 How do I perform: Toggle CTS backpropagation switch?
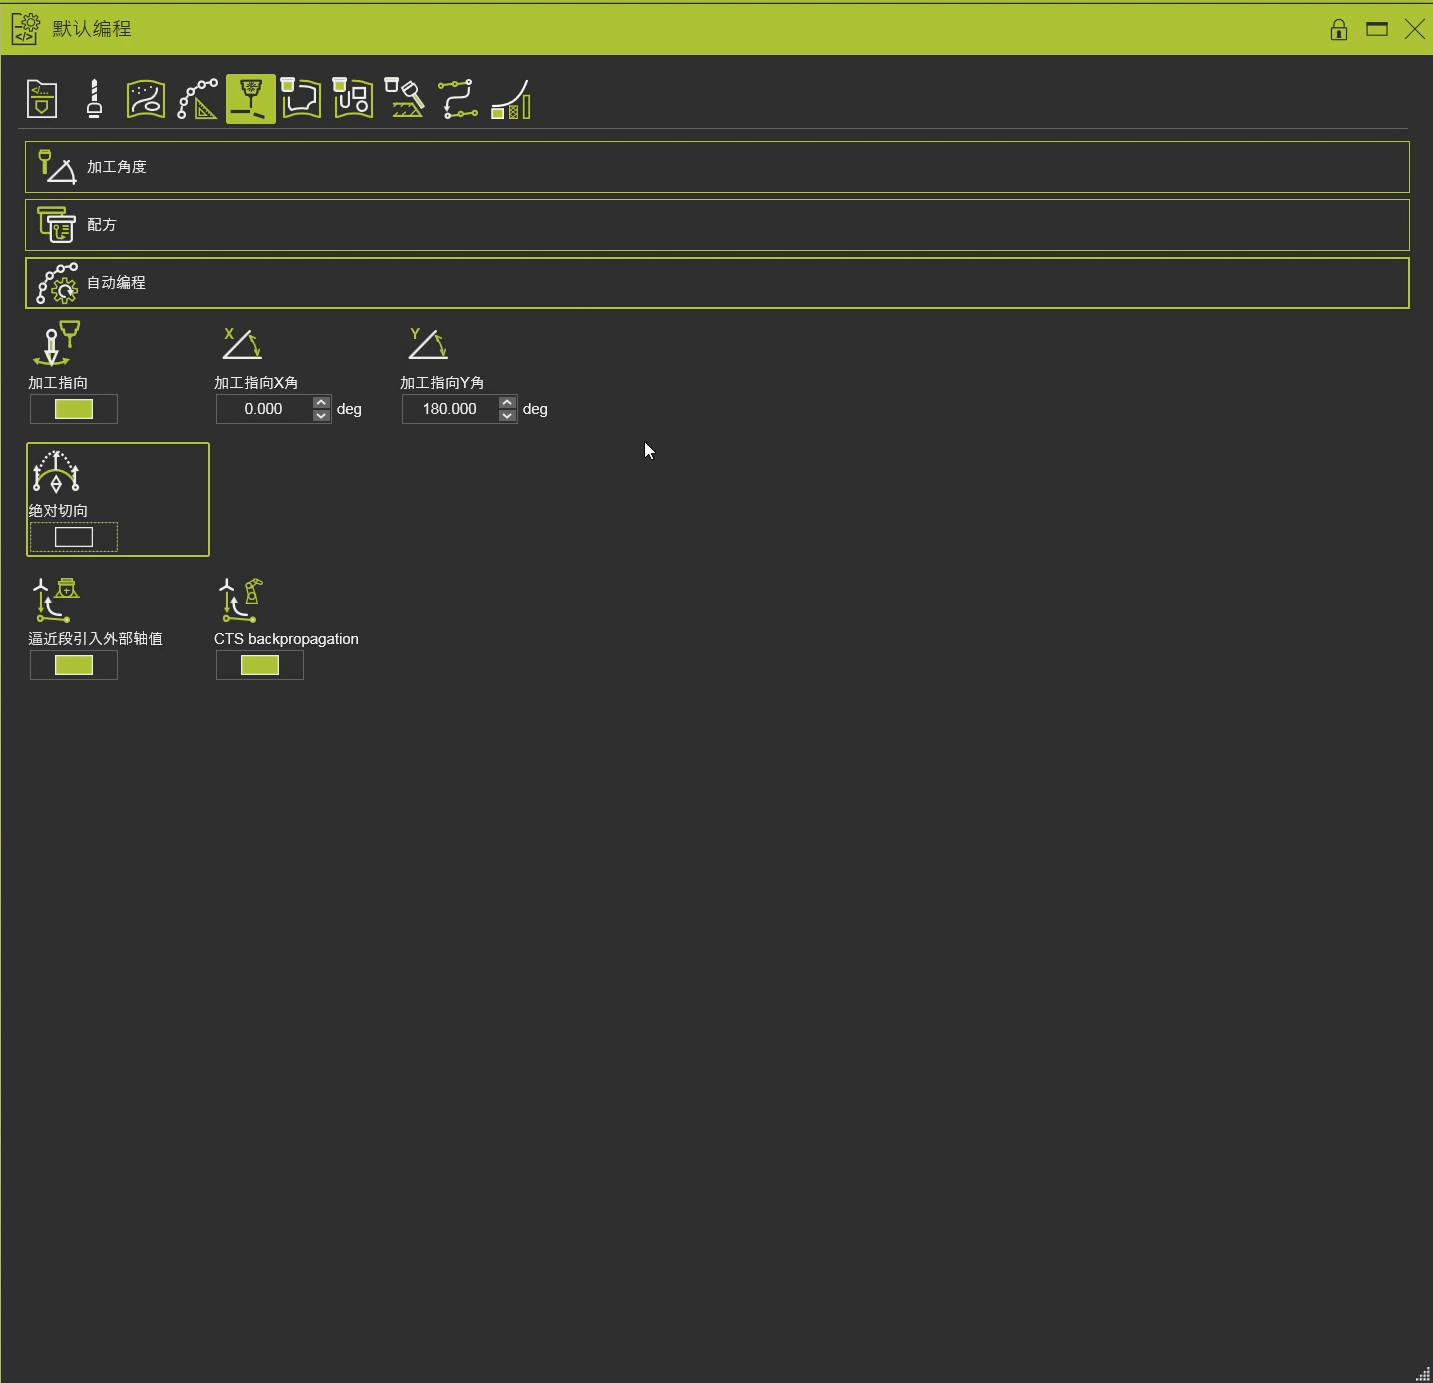[260, 665]
